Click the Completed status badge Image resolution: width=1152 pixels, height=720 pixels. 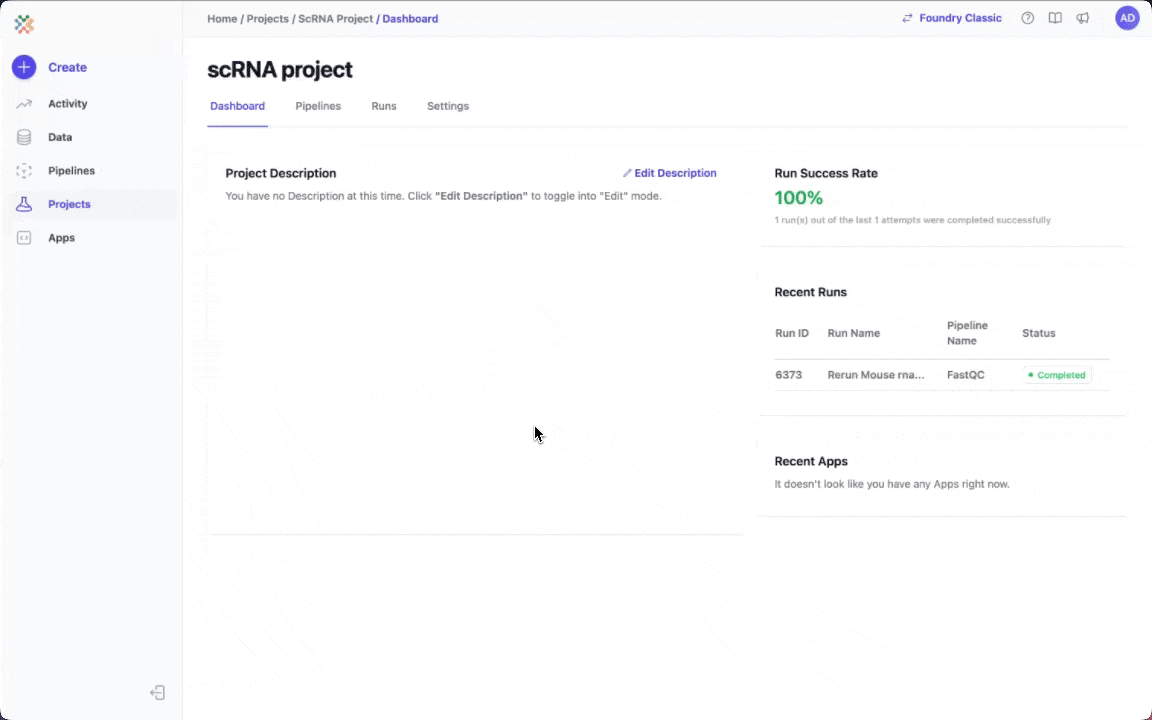(x=1056, y=375)
